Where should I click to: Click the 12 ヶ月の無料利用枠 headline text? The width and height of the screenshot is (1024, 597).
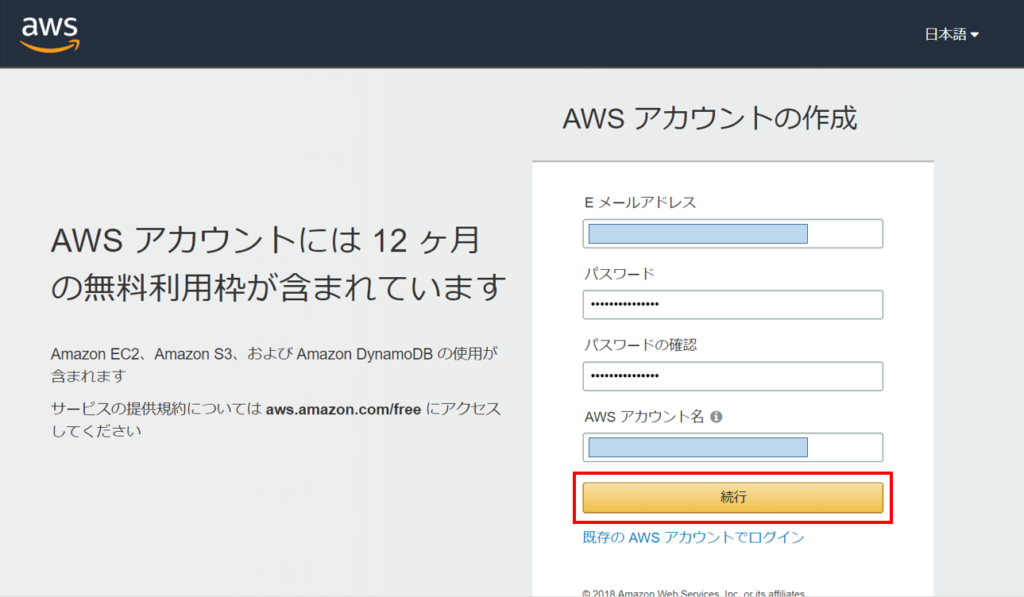tap(277, 265)
